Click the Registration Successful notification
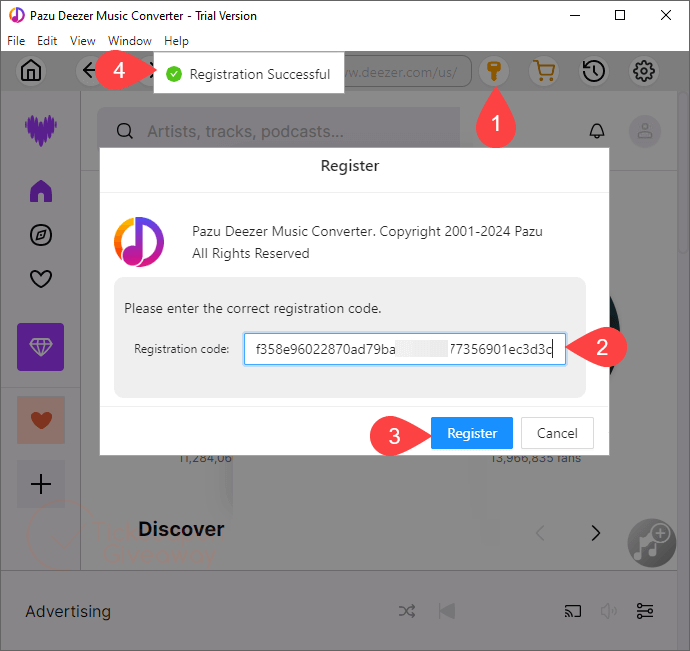This screenshot has height=651, width=690. click(x=249, y=73)
